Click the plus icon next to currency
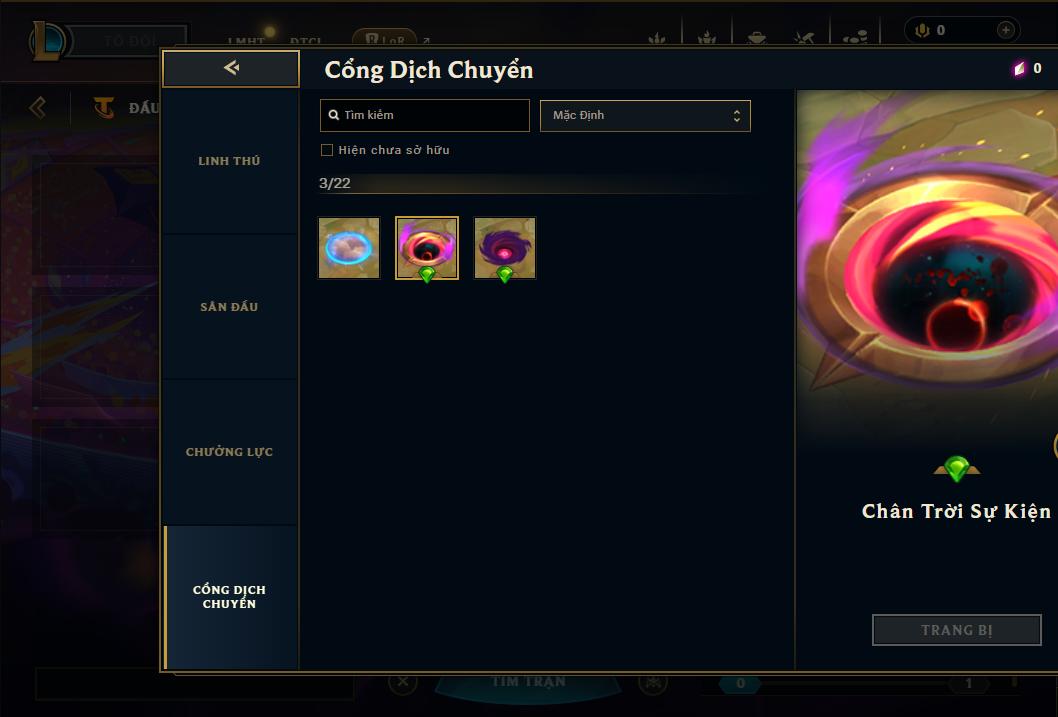Image resolution: width=1058 pixels, height=717 pixels. 1005,30
